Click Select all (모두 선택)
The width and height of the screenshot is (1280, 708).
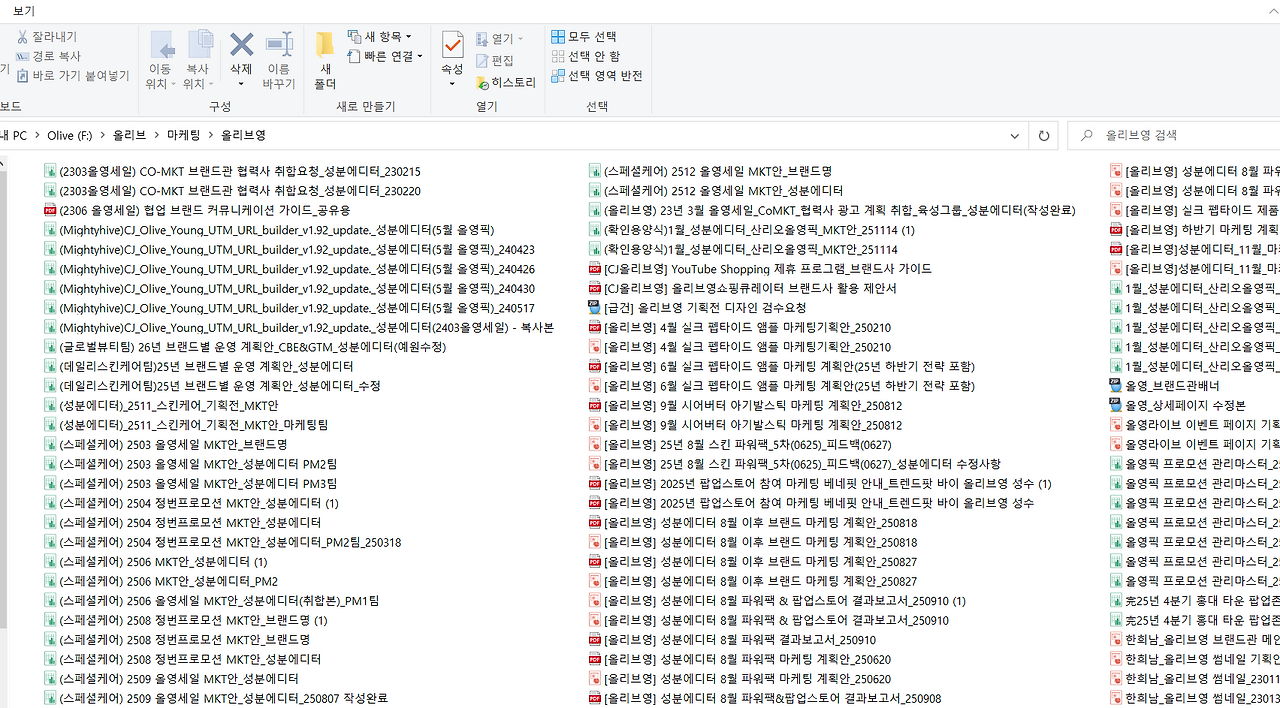coord(584,36)
